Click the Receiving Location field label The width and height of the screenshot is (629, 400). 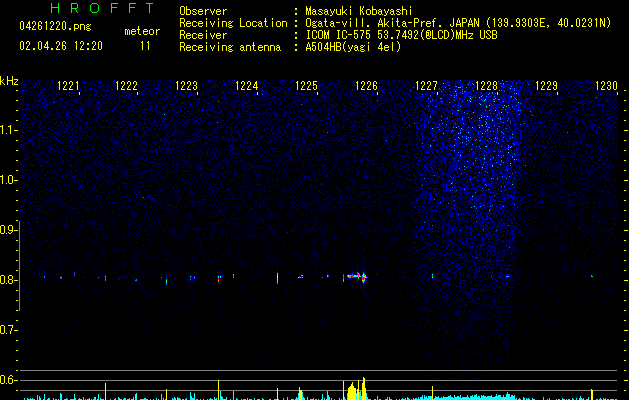click(233, 23)
